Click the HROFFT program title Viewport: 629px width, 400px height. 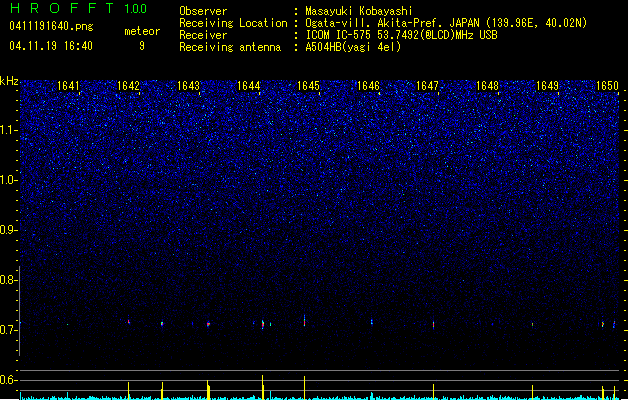click(x=62, y=8)
